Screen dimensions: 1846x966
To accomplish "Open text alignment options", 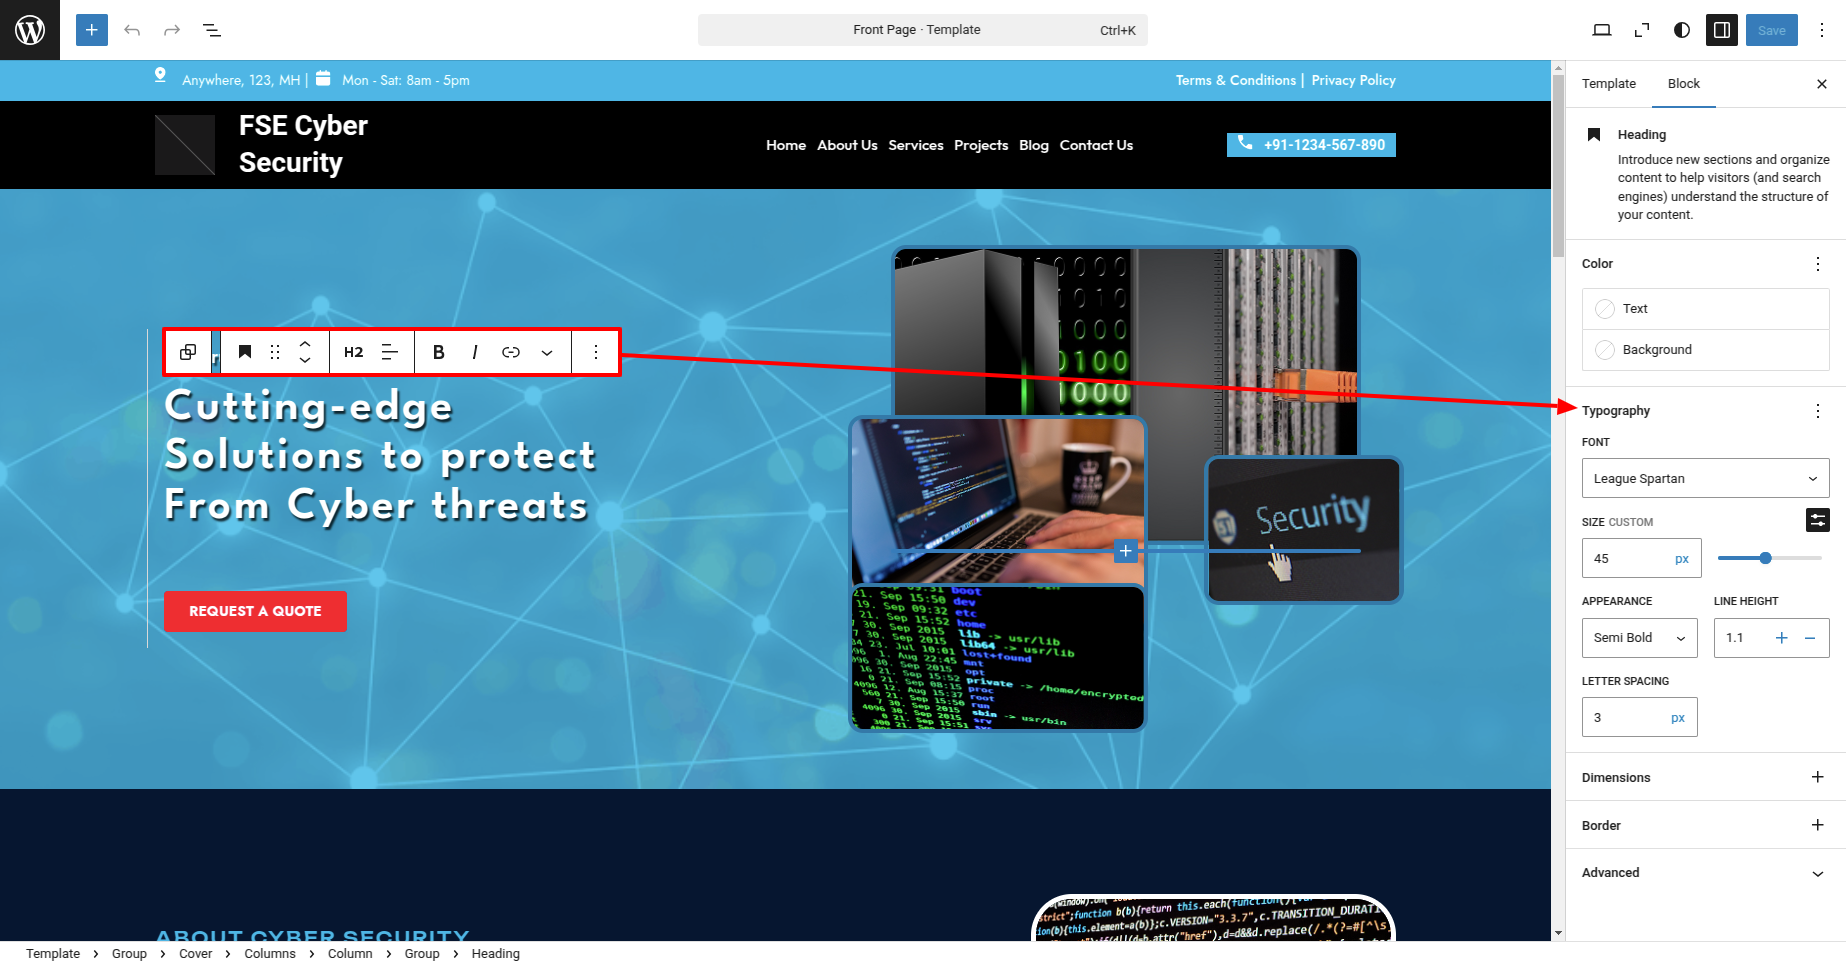I will coord(390,352).
